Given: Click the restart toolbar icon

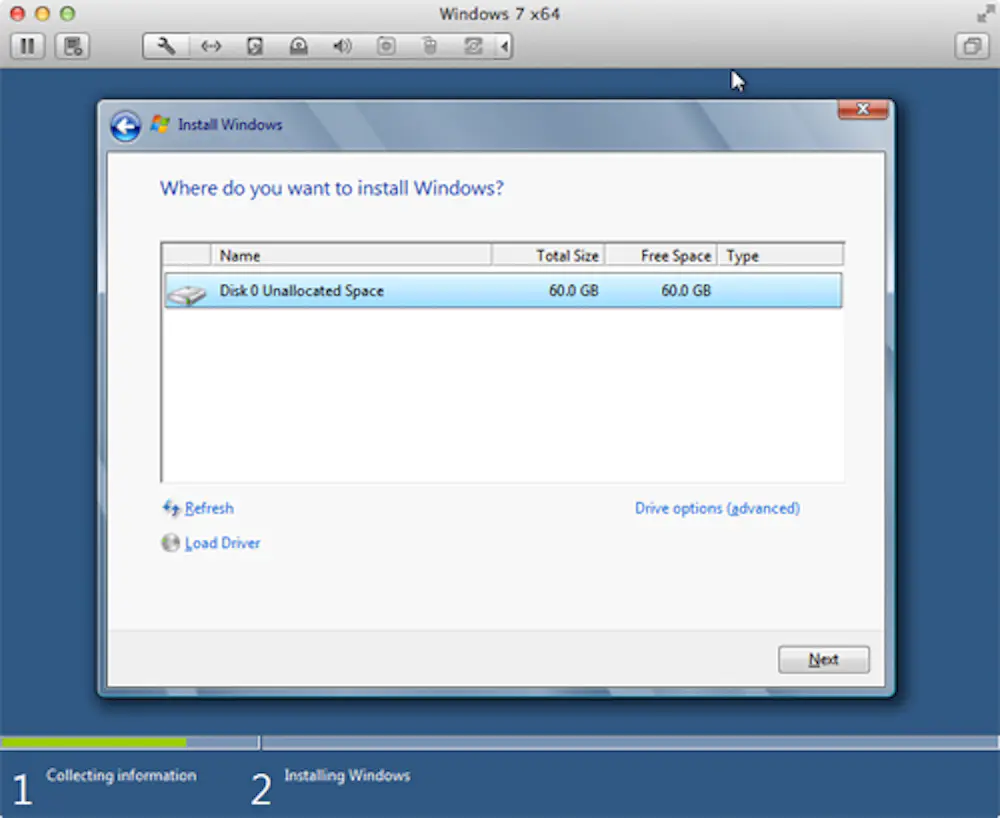Looking at the screenshot, I should tap(473, 46).
